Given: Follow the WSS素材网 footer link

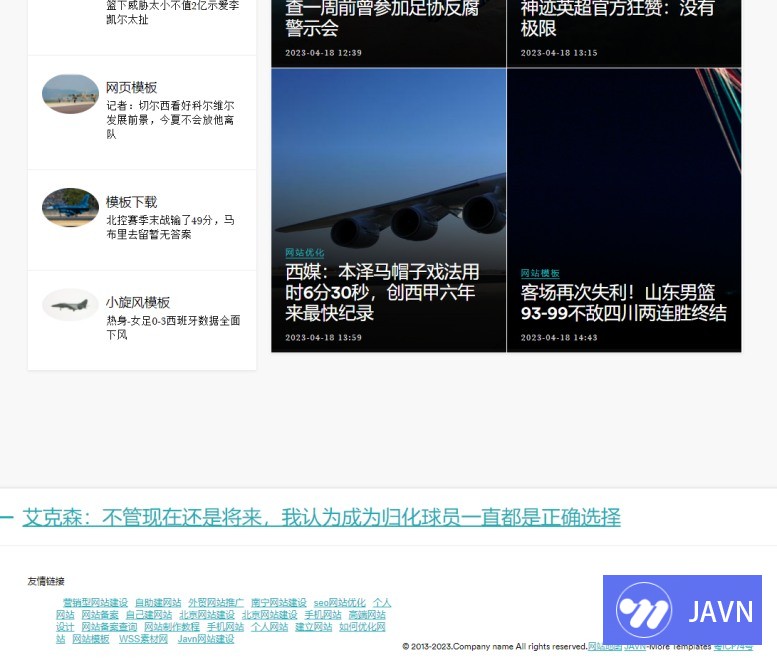Looking at the screenshot, I should point(143,639).
